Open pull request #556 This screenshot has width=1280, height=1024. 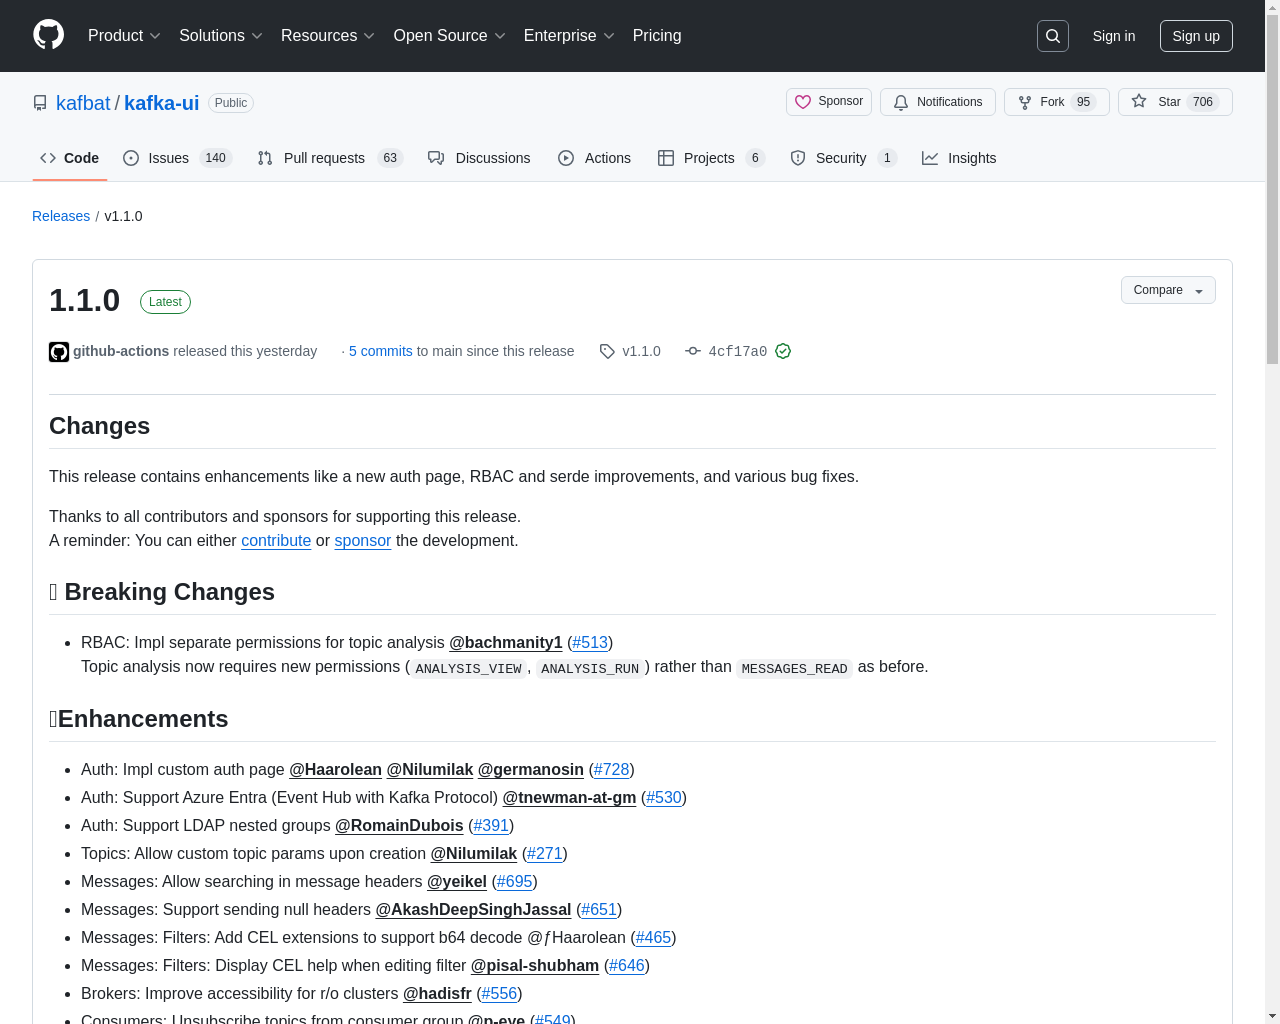click(x=499, y=993)
